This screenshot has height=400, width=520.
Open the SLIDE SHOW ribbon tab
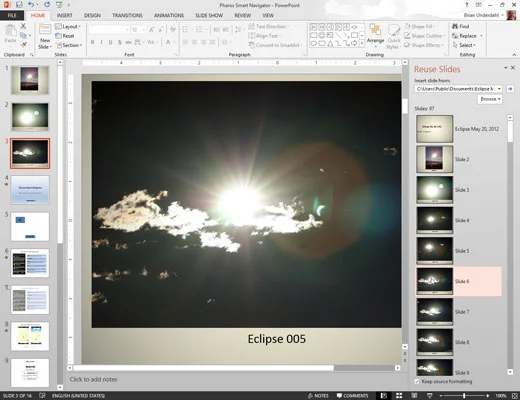(209, 15)
